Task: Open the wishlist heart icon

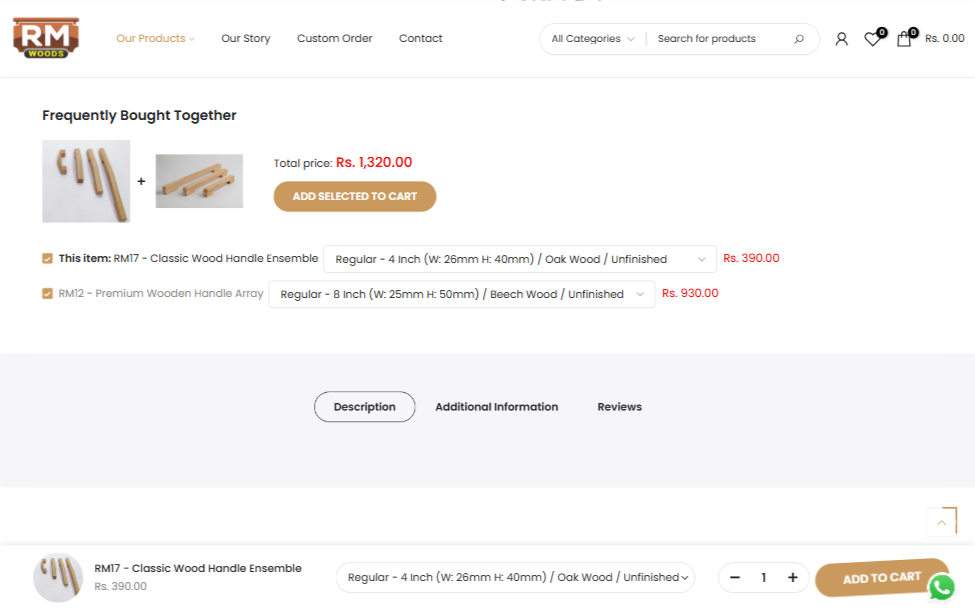Action: [x=872, y=39]
